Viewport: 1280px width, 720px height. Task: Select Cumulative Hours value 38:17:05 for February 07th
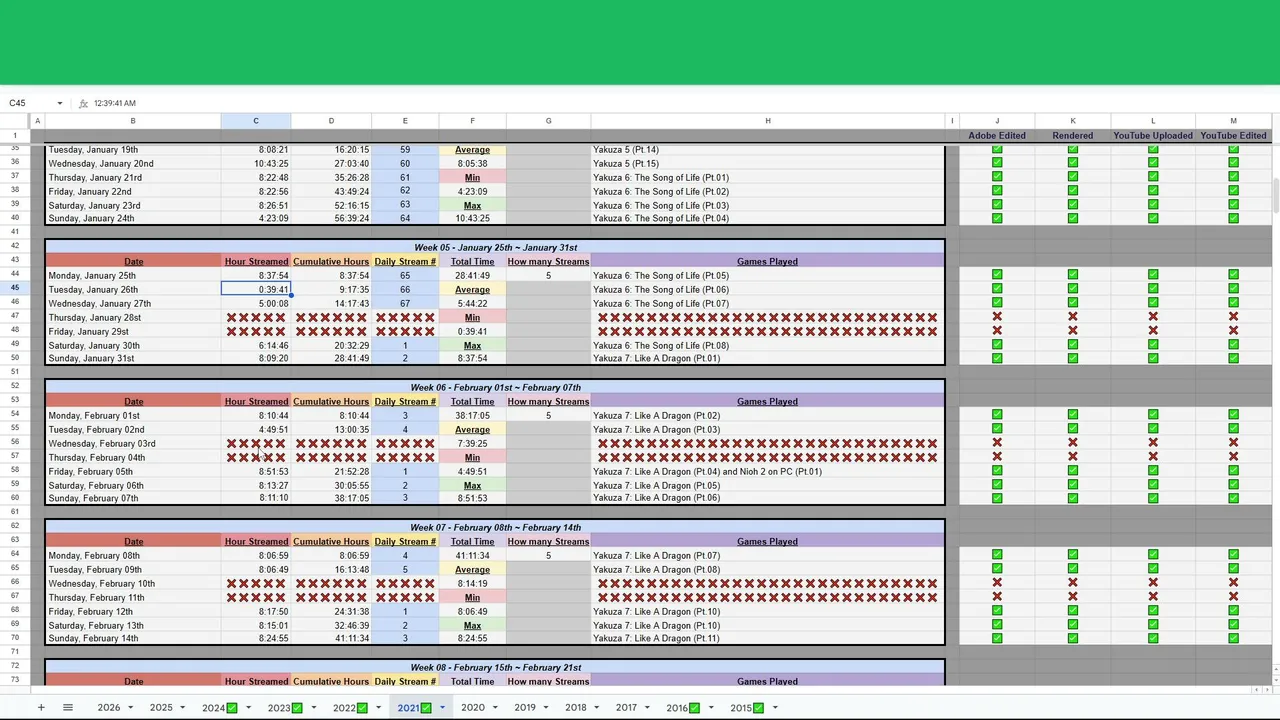coord(331,498)
